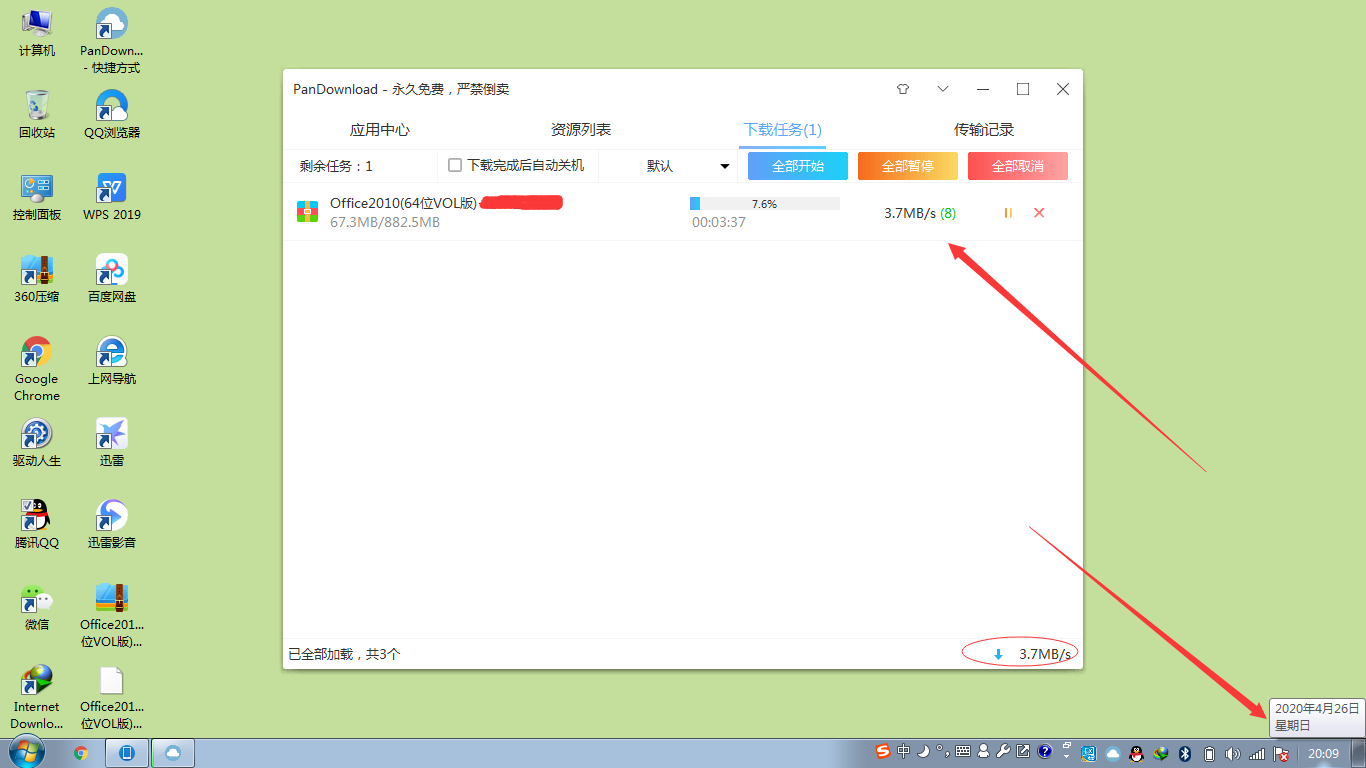Click the 00:03:37 remaining time
Image resolution: width=1366 pixels, height=768 pixels.
[x=719, y=222]
